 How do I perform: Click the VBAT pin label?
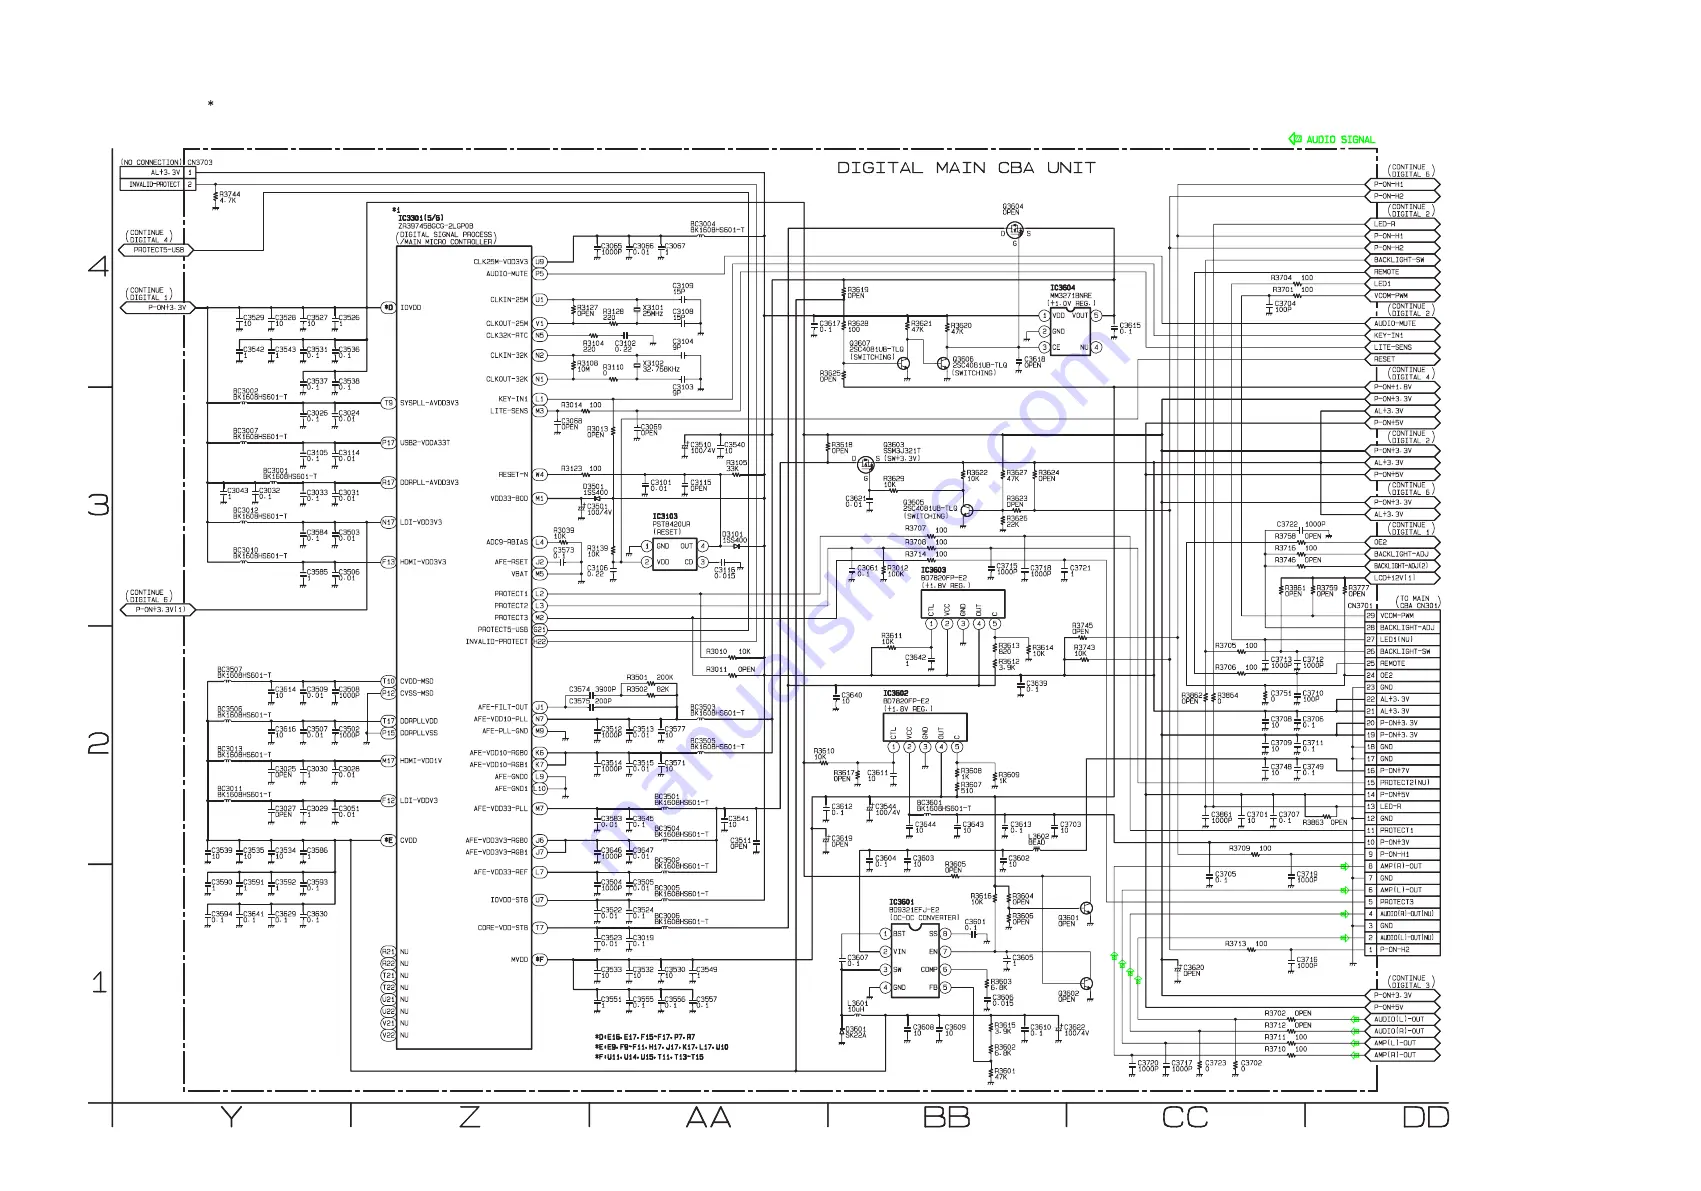(519, 574)
